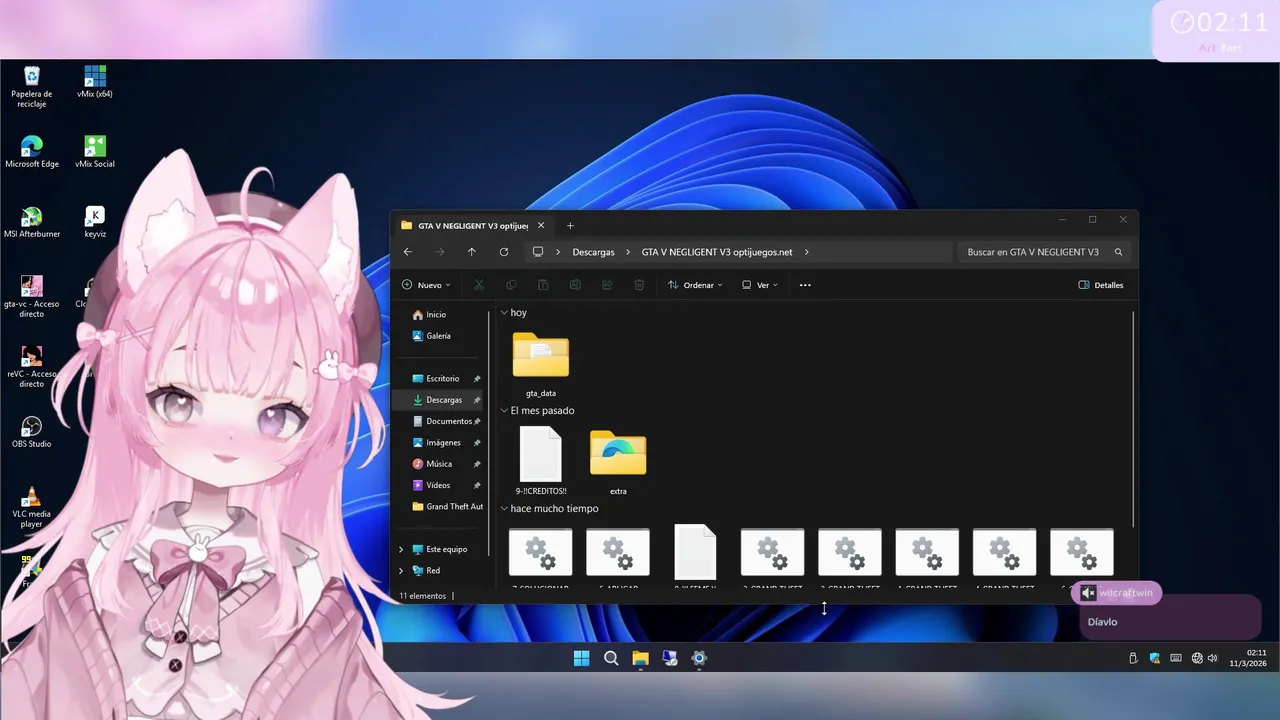
Task: Open gta-vc Acceso directo shortcut
Action: (x=32, y=297)
